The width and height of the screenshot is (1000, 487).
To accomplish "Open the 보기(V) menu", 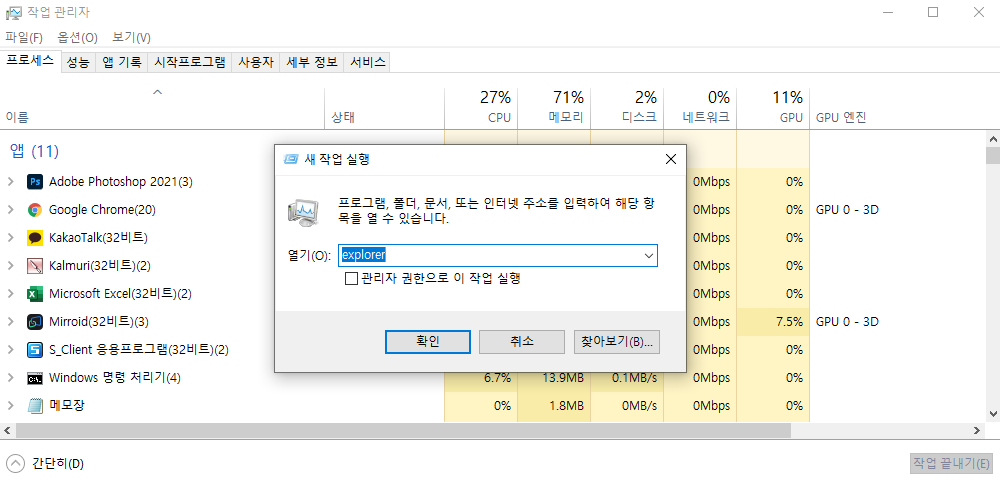I will (131, 38).
